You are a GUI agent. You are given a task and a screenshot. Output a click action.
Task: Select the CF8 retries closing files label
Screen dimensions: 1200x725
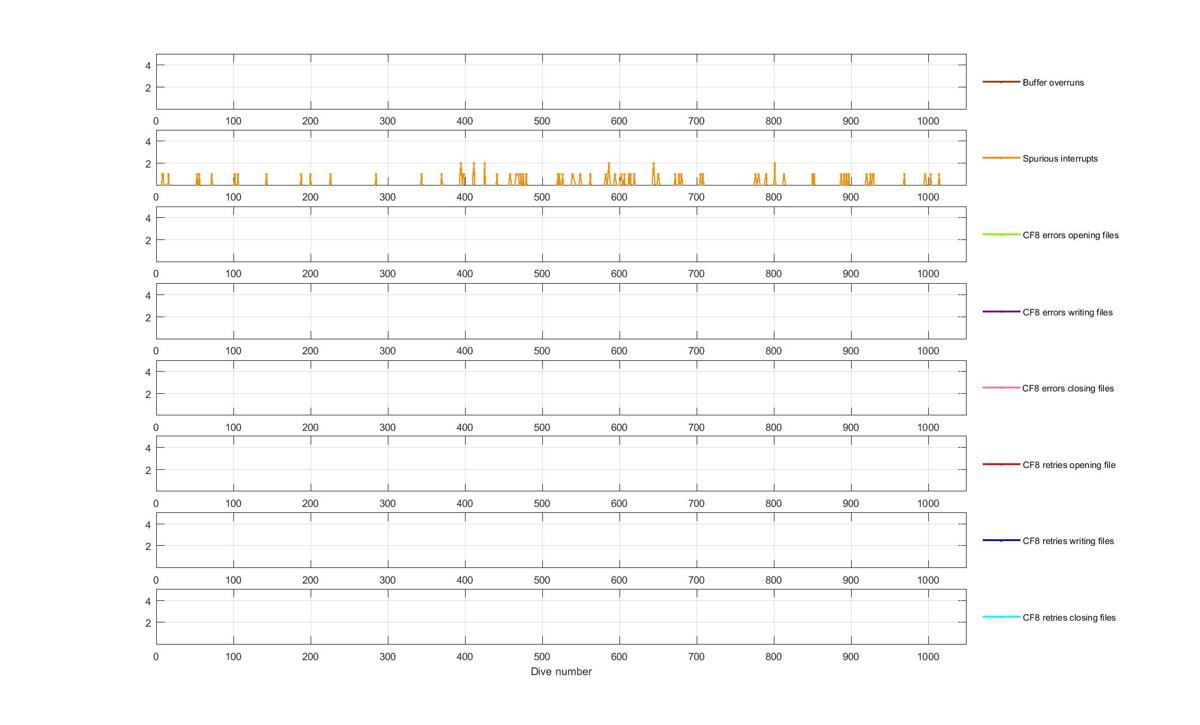[x=1069, y=617]
